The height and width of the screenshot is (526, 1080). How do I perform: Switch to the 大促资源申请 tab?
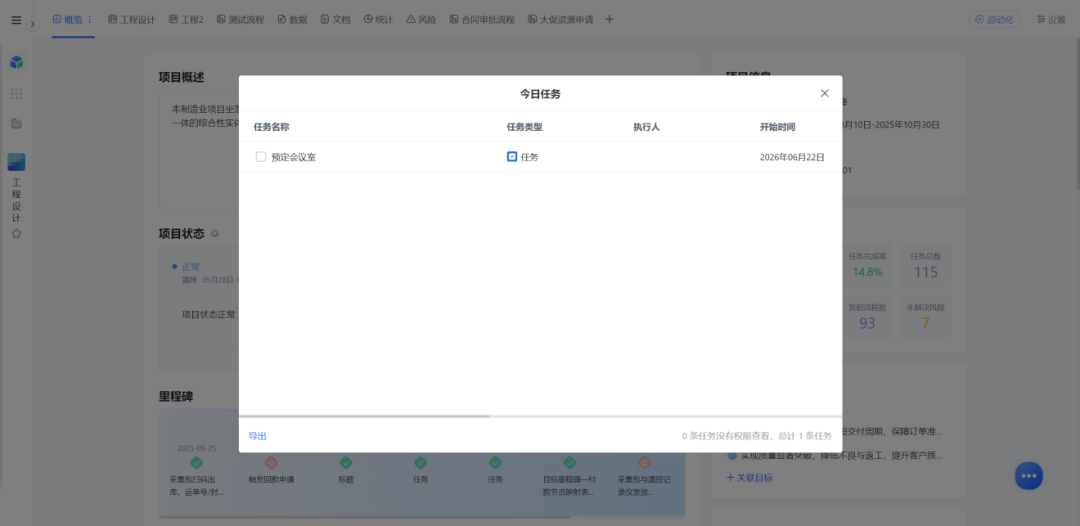pyautogui.click(x=561, y=19)
